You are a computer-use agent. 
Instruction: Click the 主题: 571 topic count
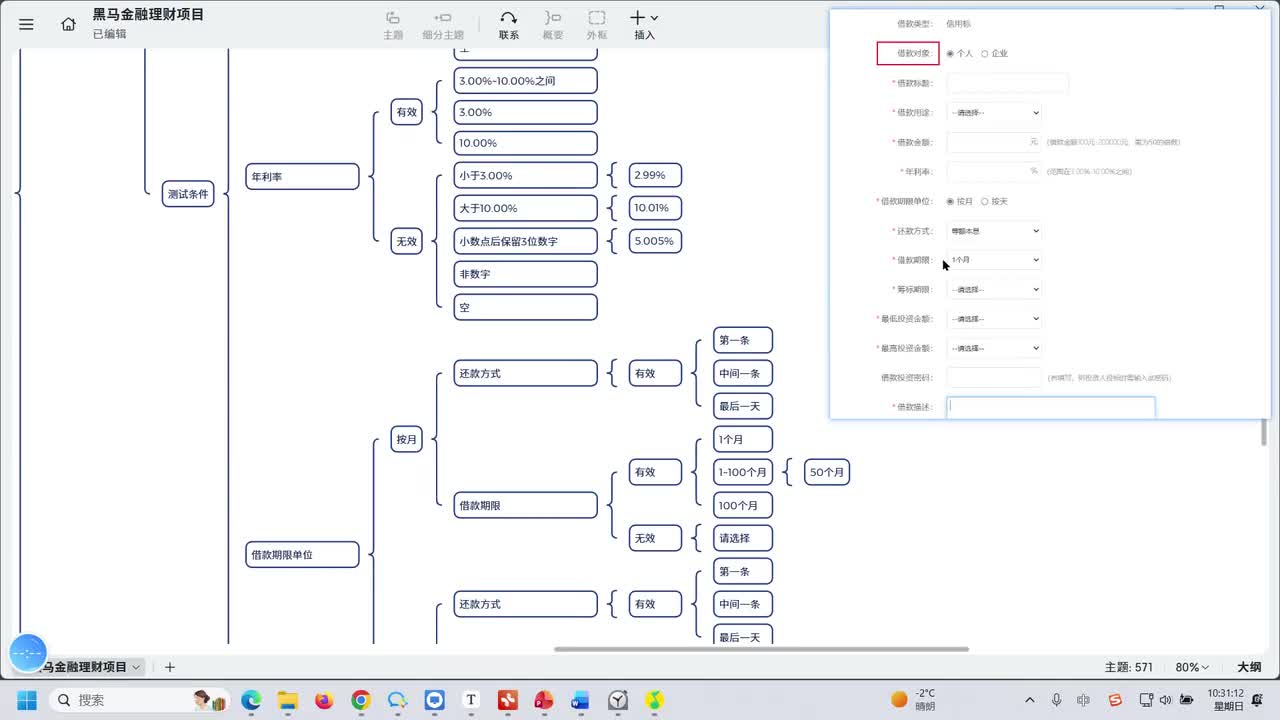coord(1129,667)
